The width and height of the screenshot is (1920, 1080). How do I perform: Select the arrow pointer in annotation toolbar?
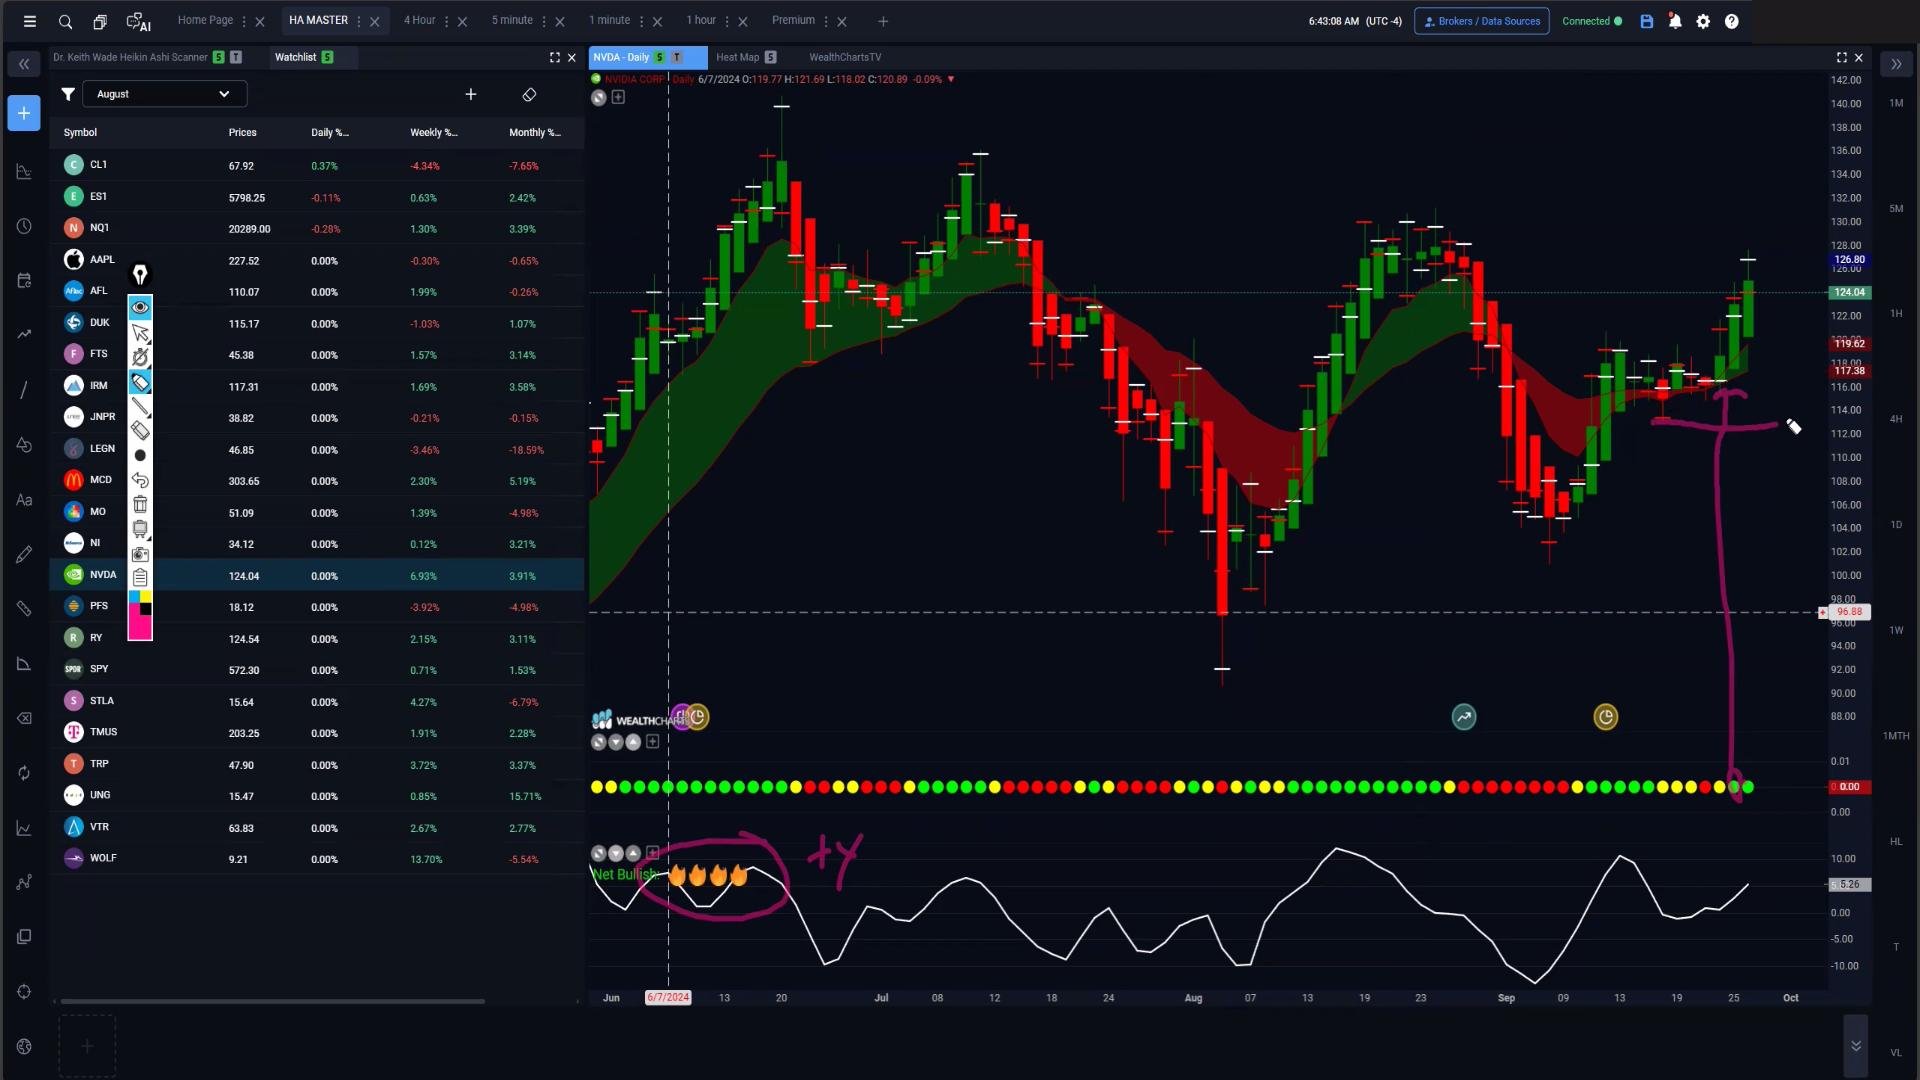click(140, 332)
